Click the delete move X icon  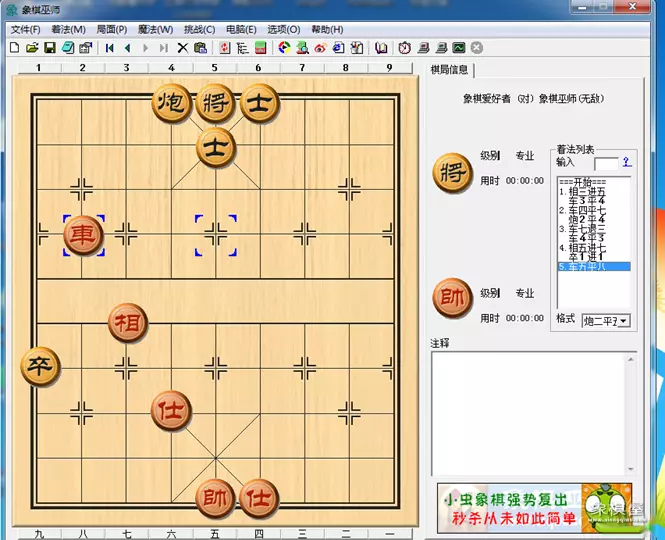click(183, 47)
